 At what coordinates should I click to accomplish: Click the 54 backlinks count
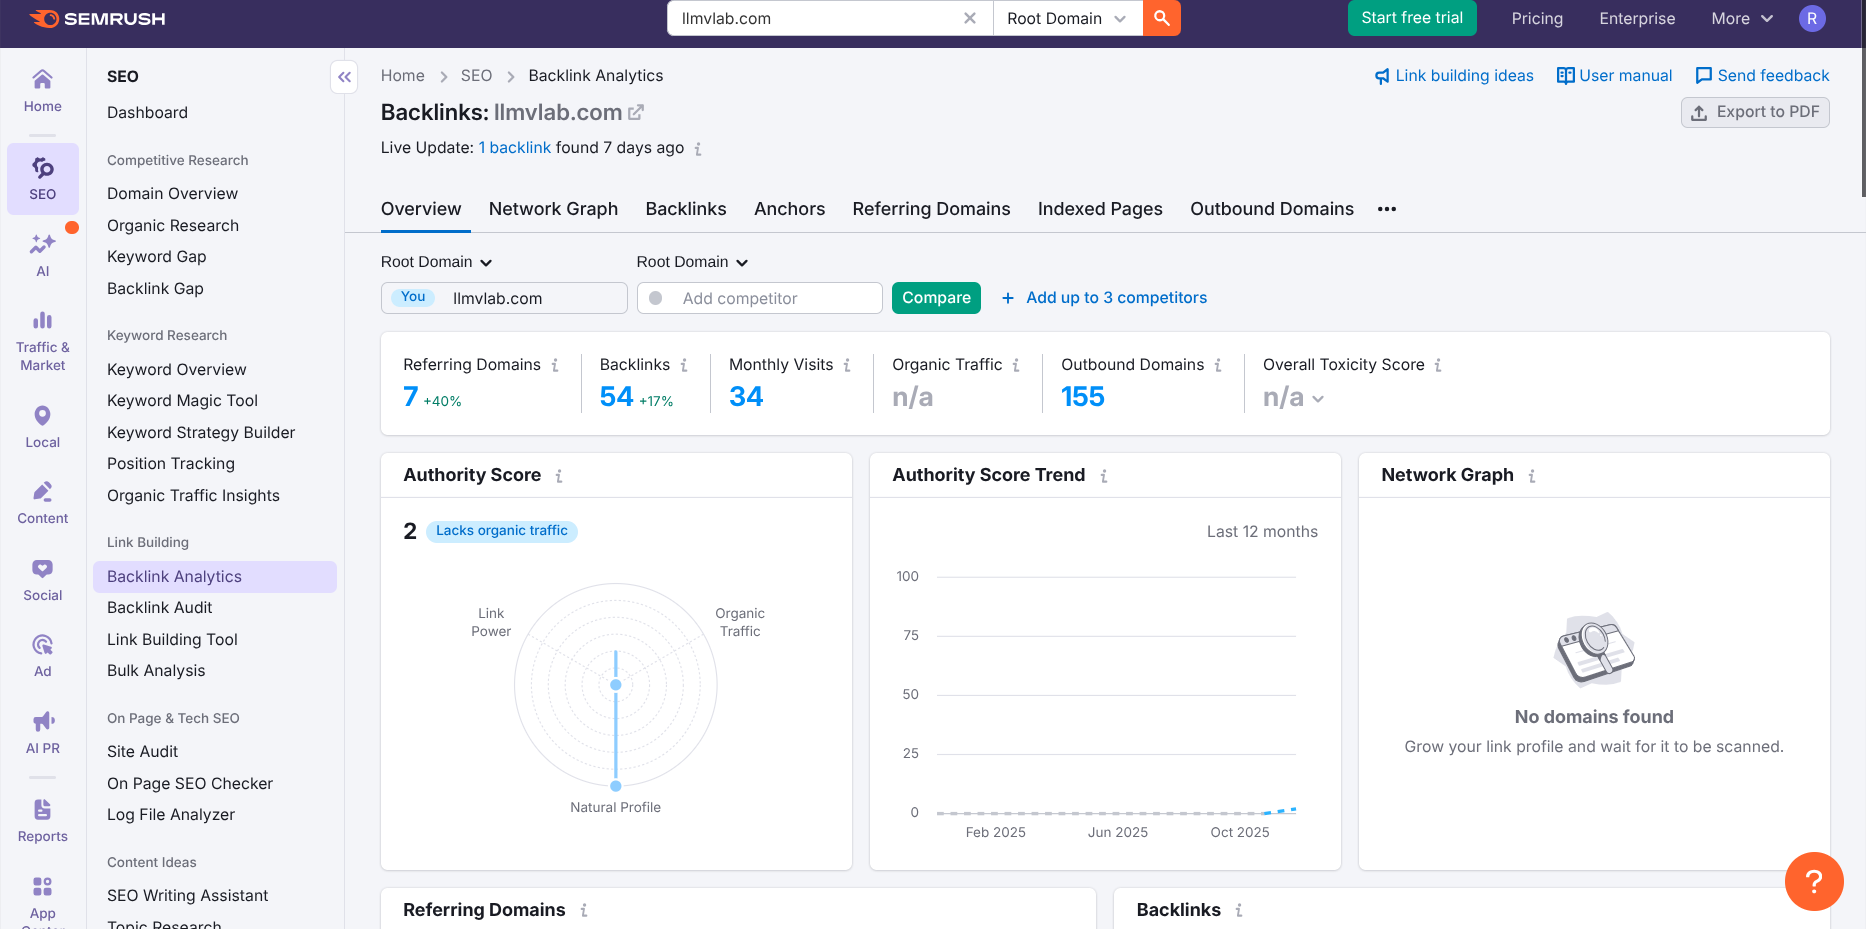click(617, 397)
